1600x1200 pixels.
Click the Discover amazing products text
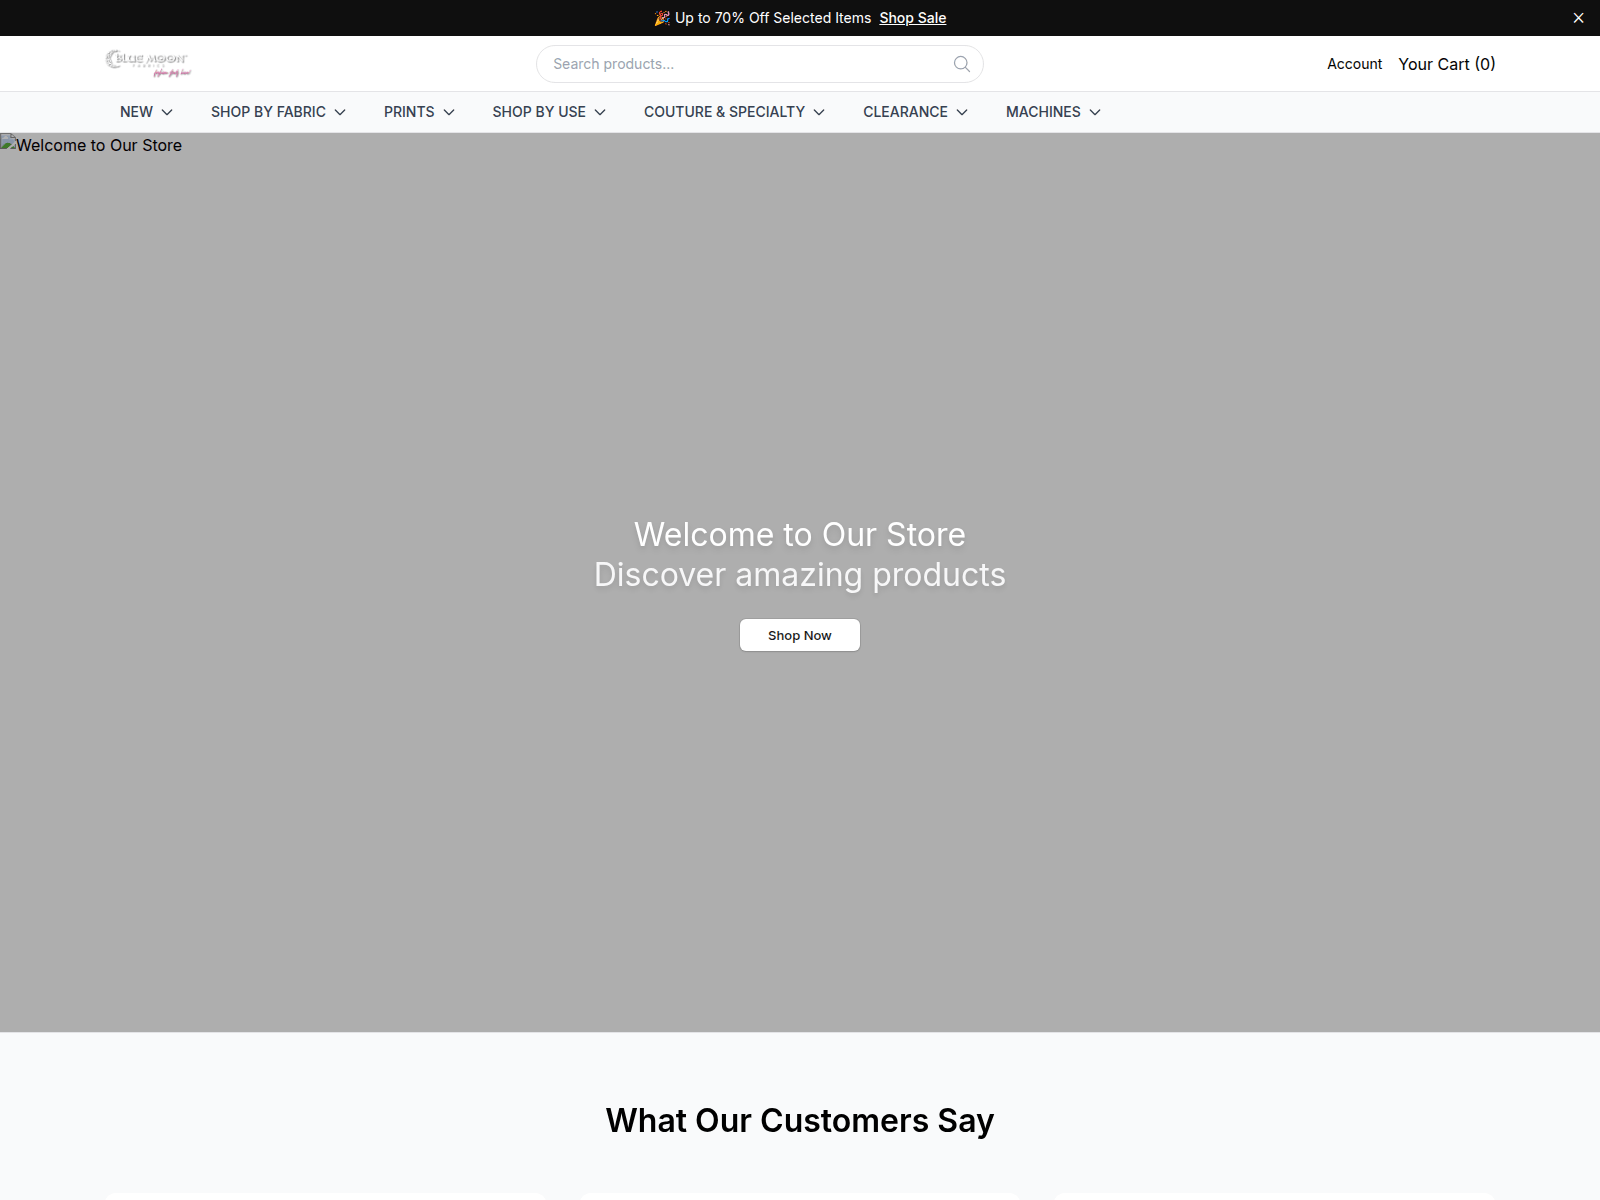pos(800,575)
